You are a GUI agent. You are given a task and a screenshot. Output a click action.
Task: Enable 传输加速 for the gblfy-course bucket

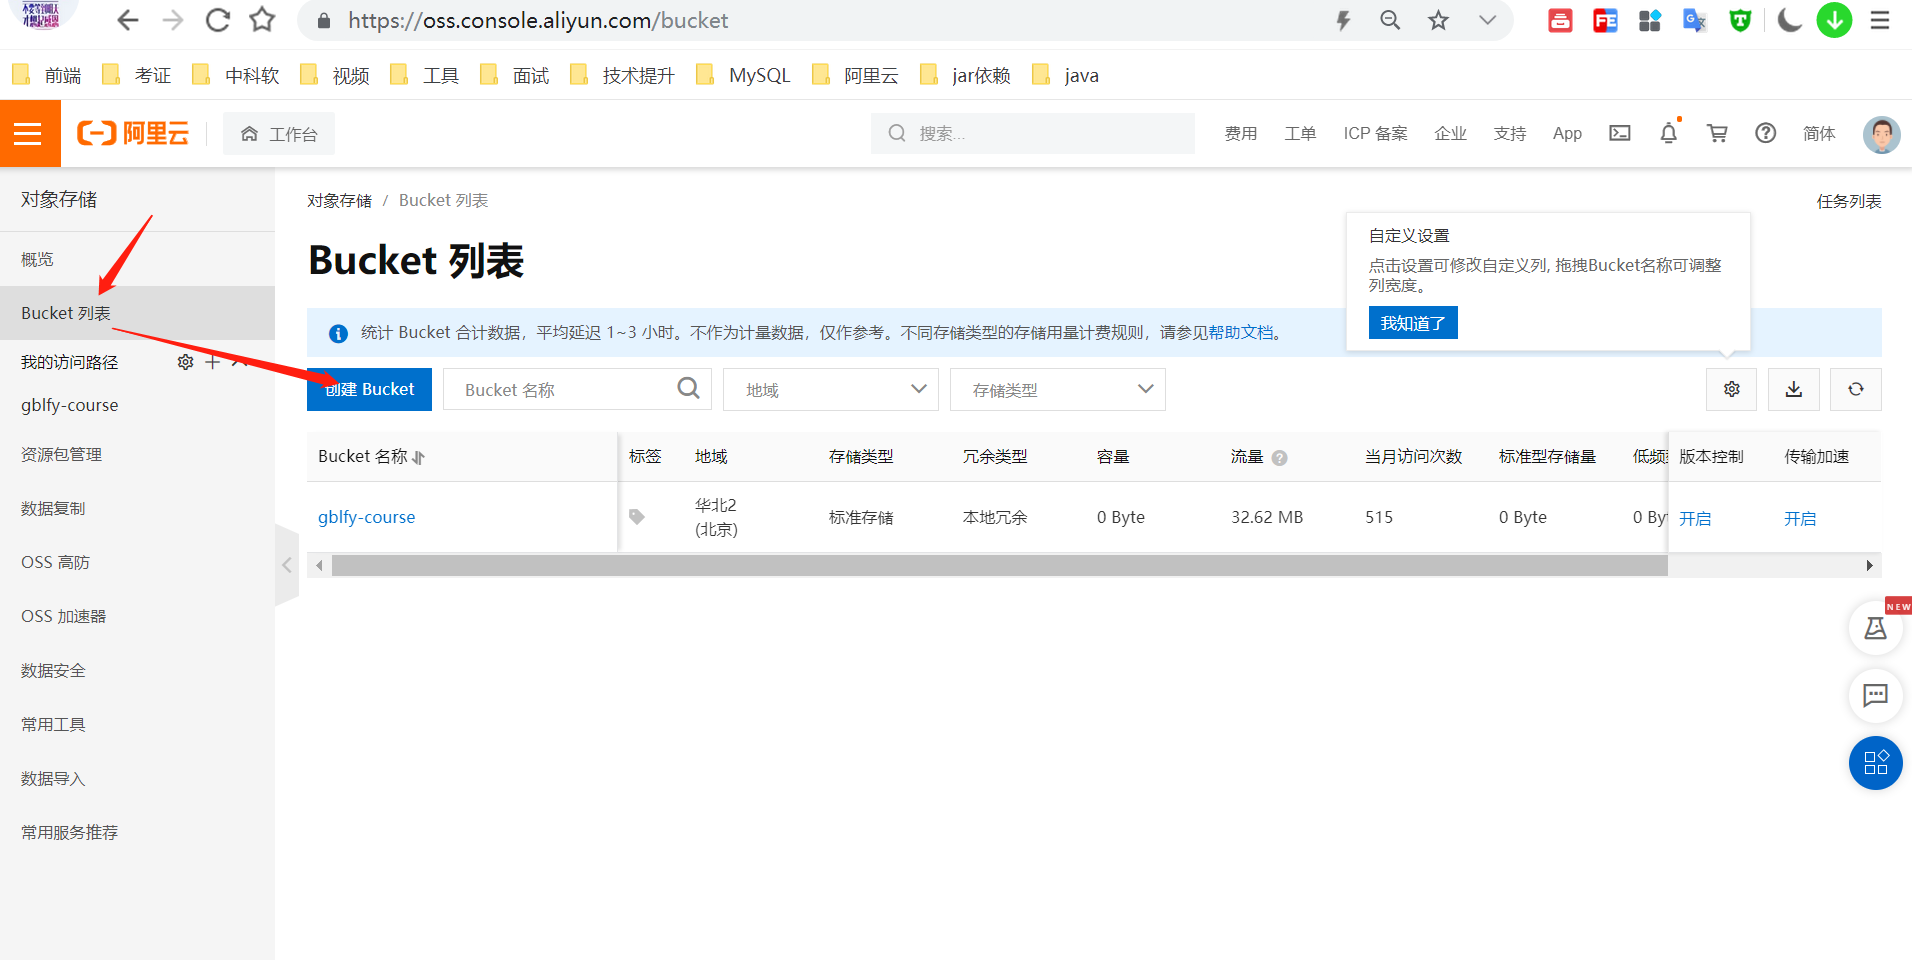pos(1800,518)
